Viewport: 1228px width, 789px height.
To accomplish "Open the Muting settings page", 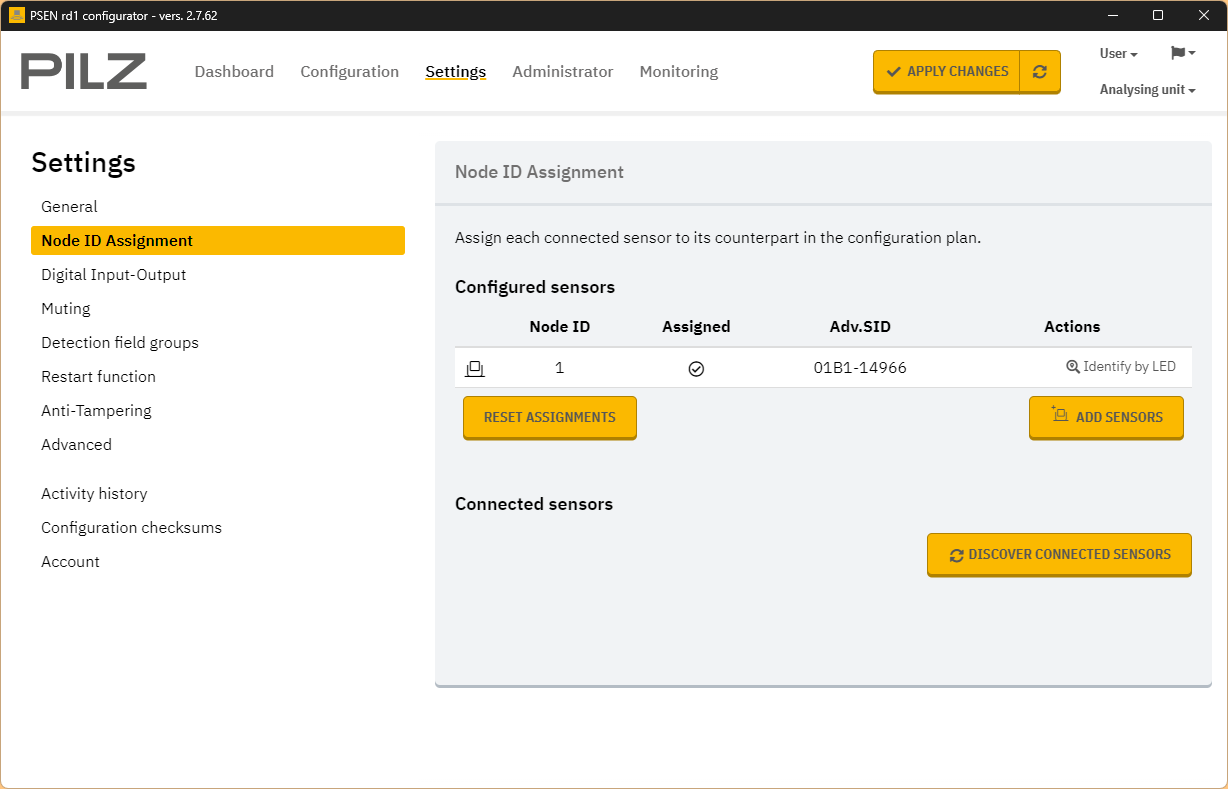I will point(66,309).
